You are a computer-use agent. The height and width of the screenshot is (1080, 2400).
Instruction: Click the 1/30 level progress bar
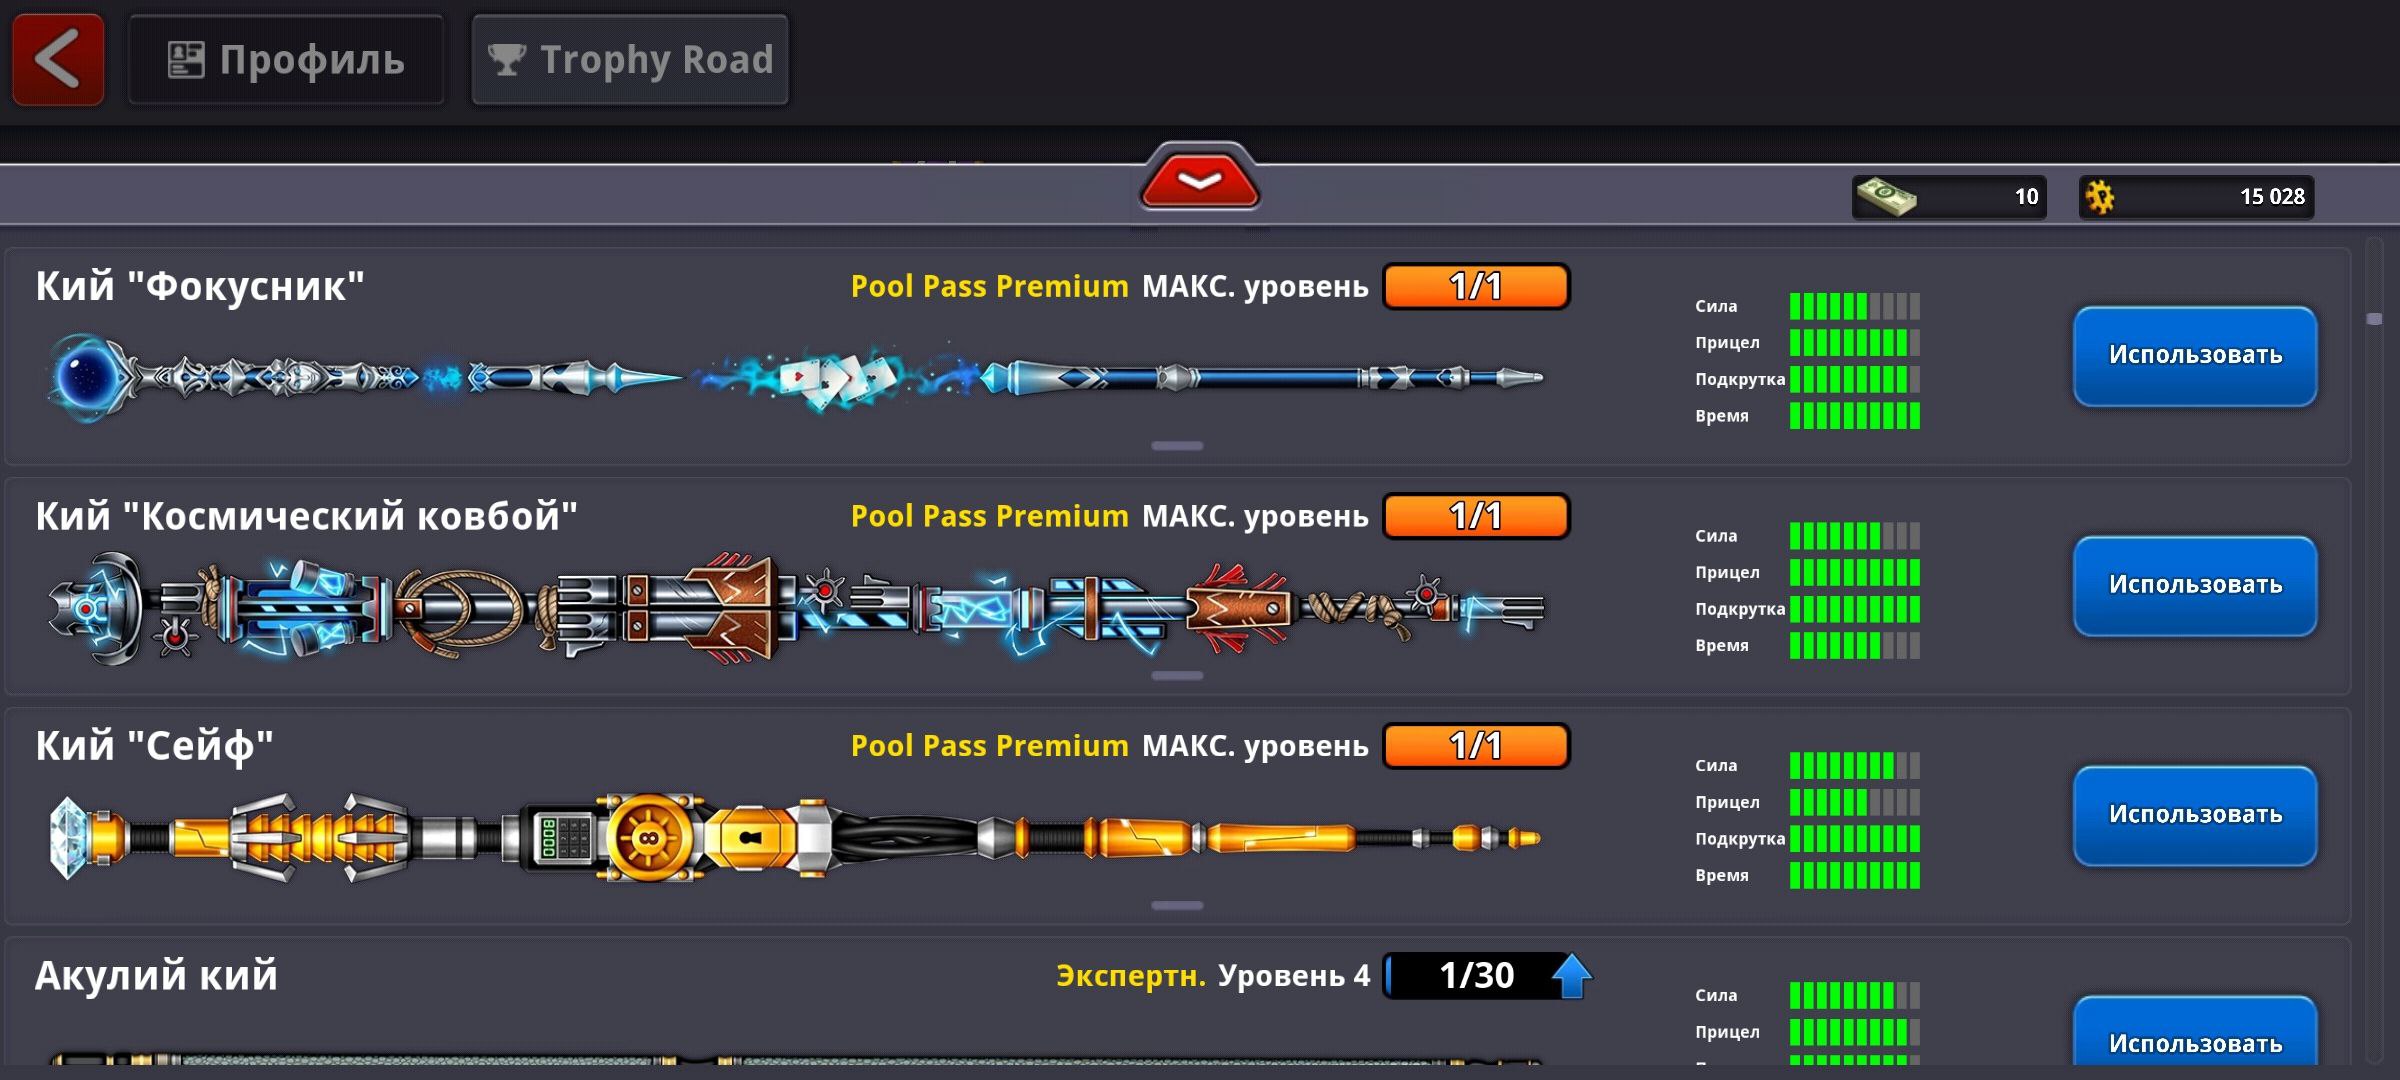point(1476,976)
